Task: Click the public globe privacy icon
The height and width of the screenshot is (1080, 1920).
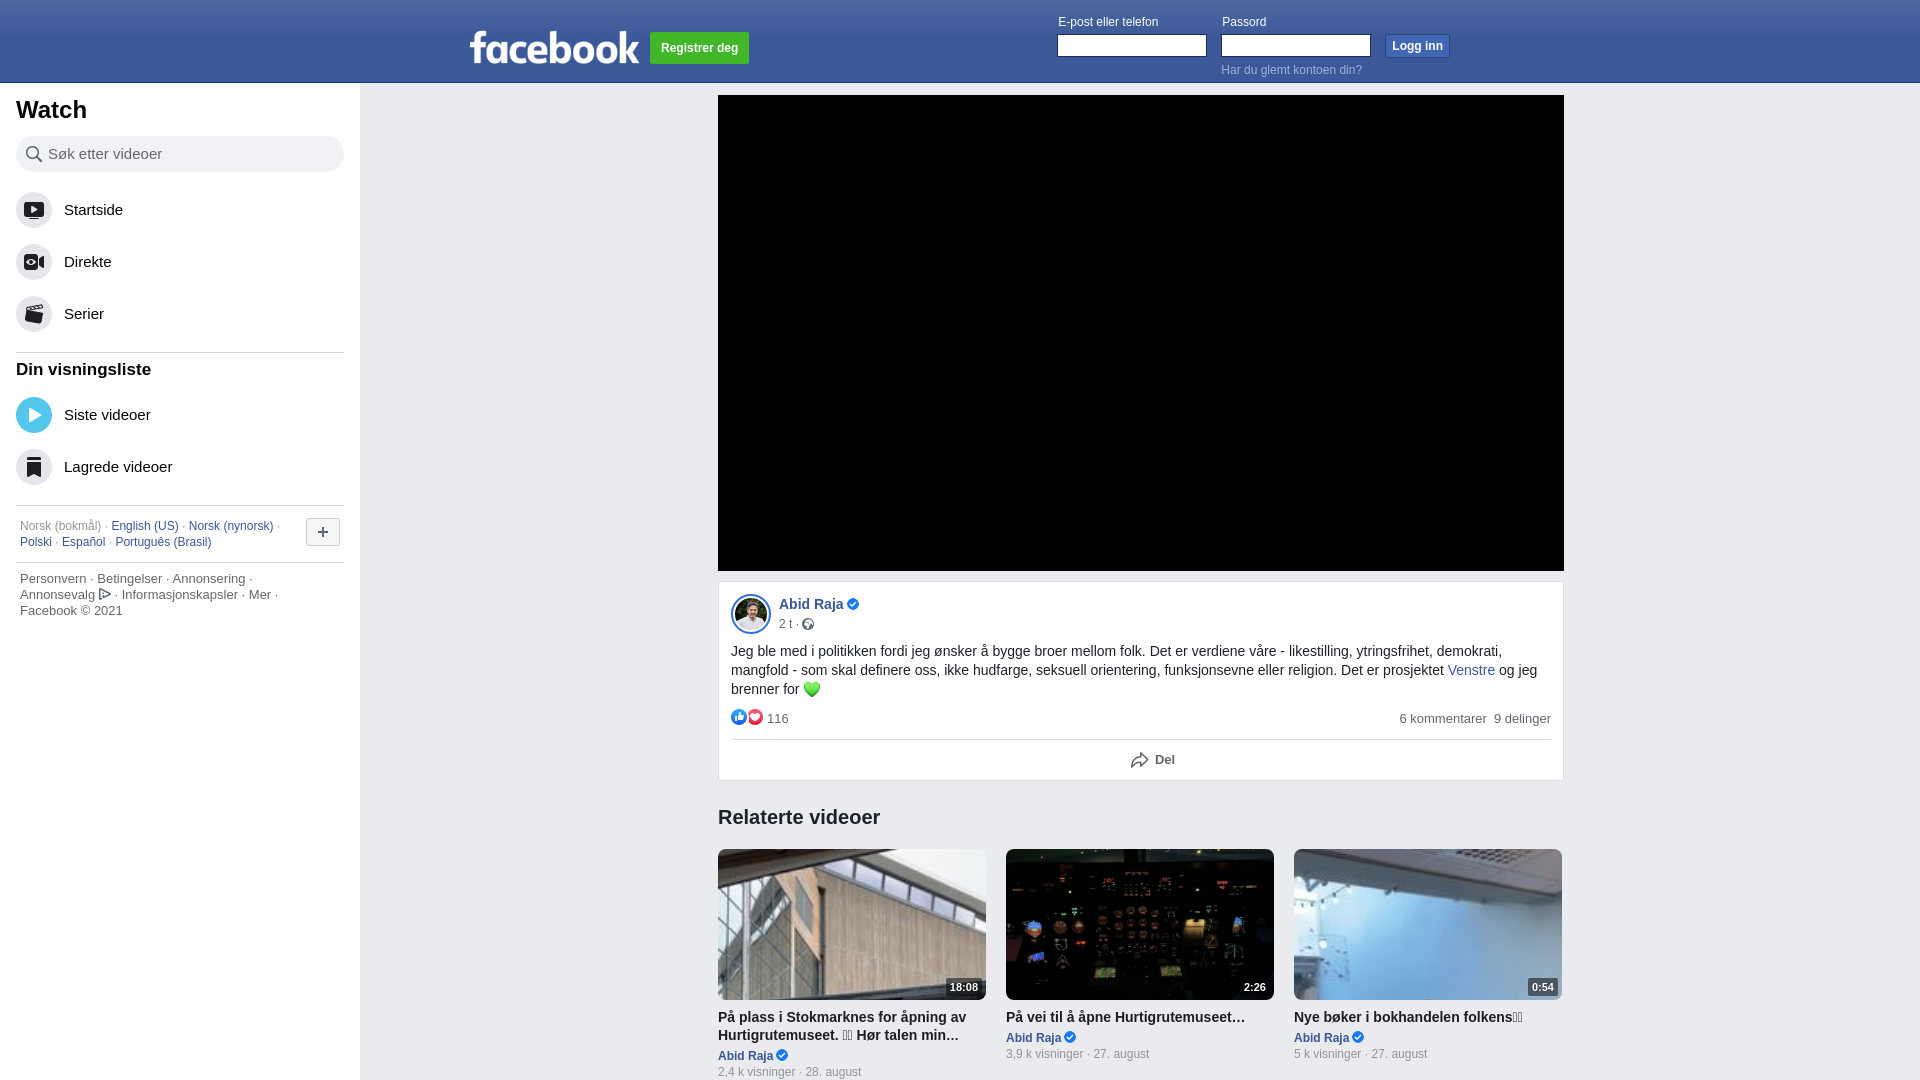Action: point(808,624)
